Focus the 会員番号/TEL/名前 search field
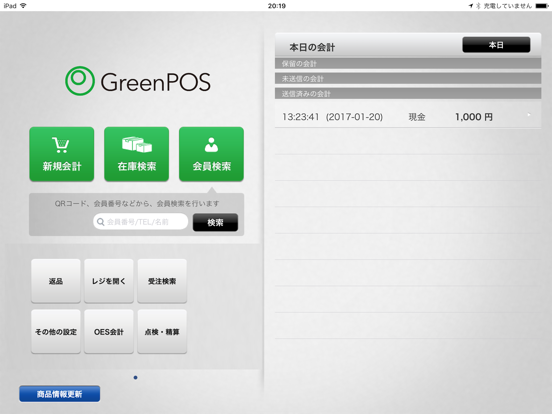This screenshot has height=414, width=552. [140, 222]
